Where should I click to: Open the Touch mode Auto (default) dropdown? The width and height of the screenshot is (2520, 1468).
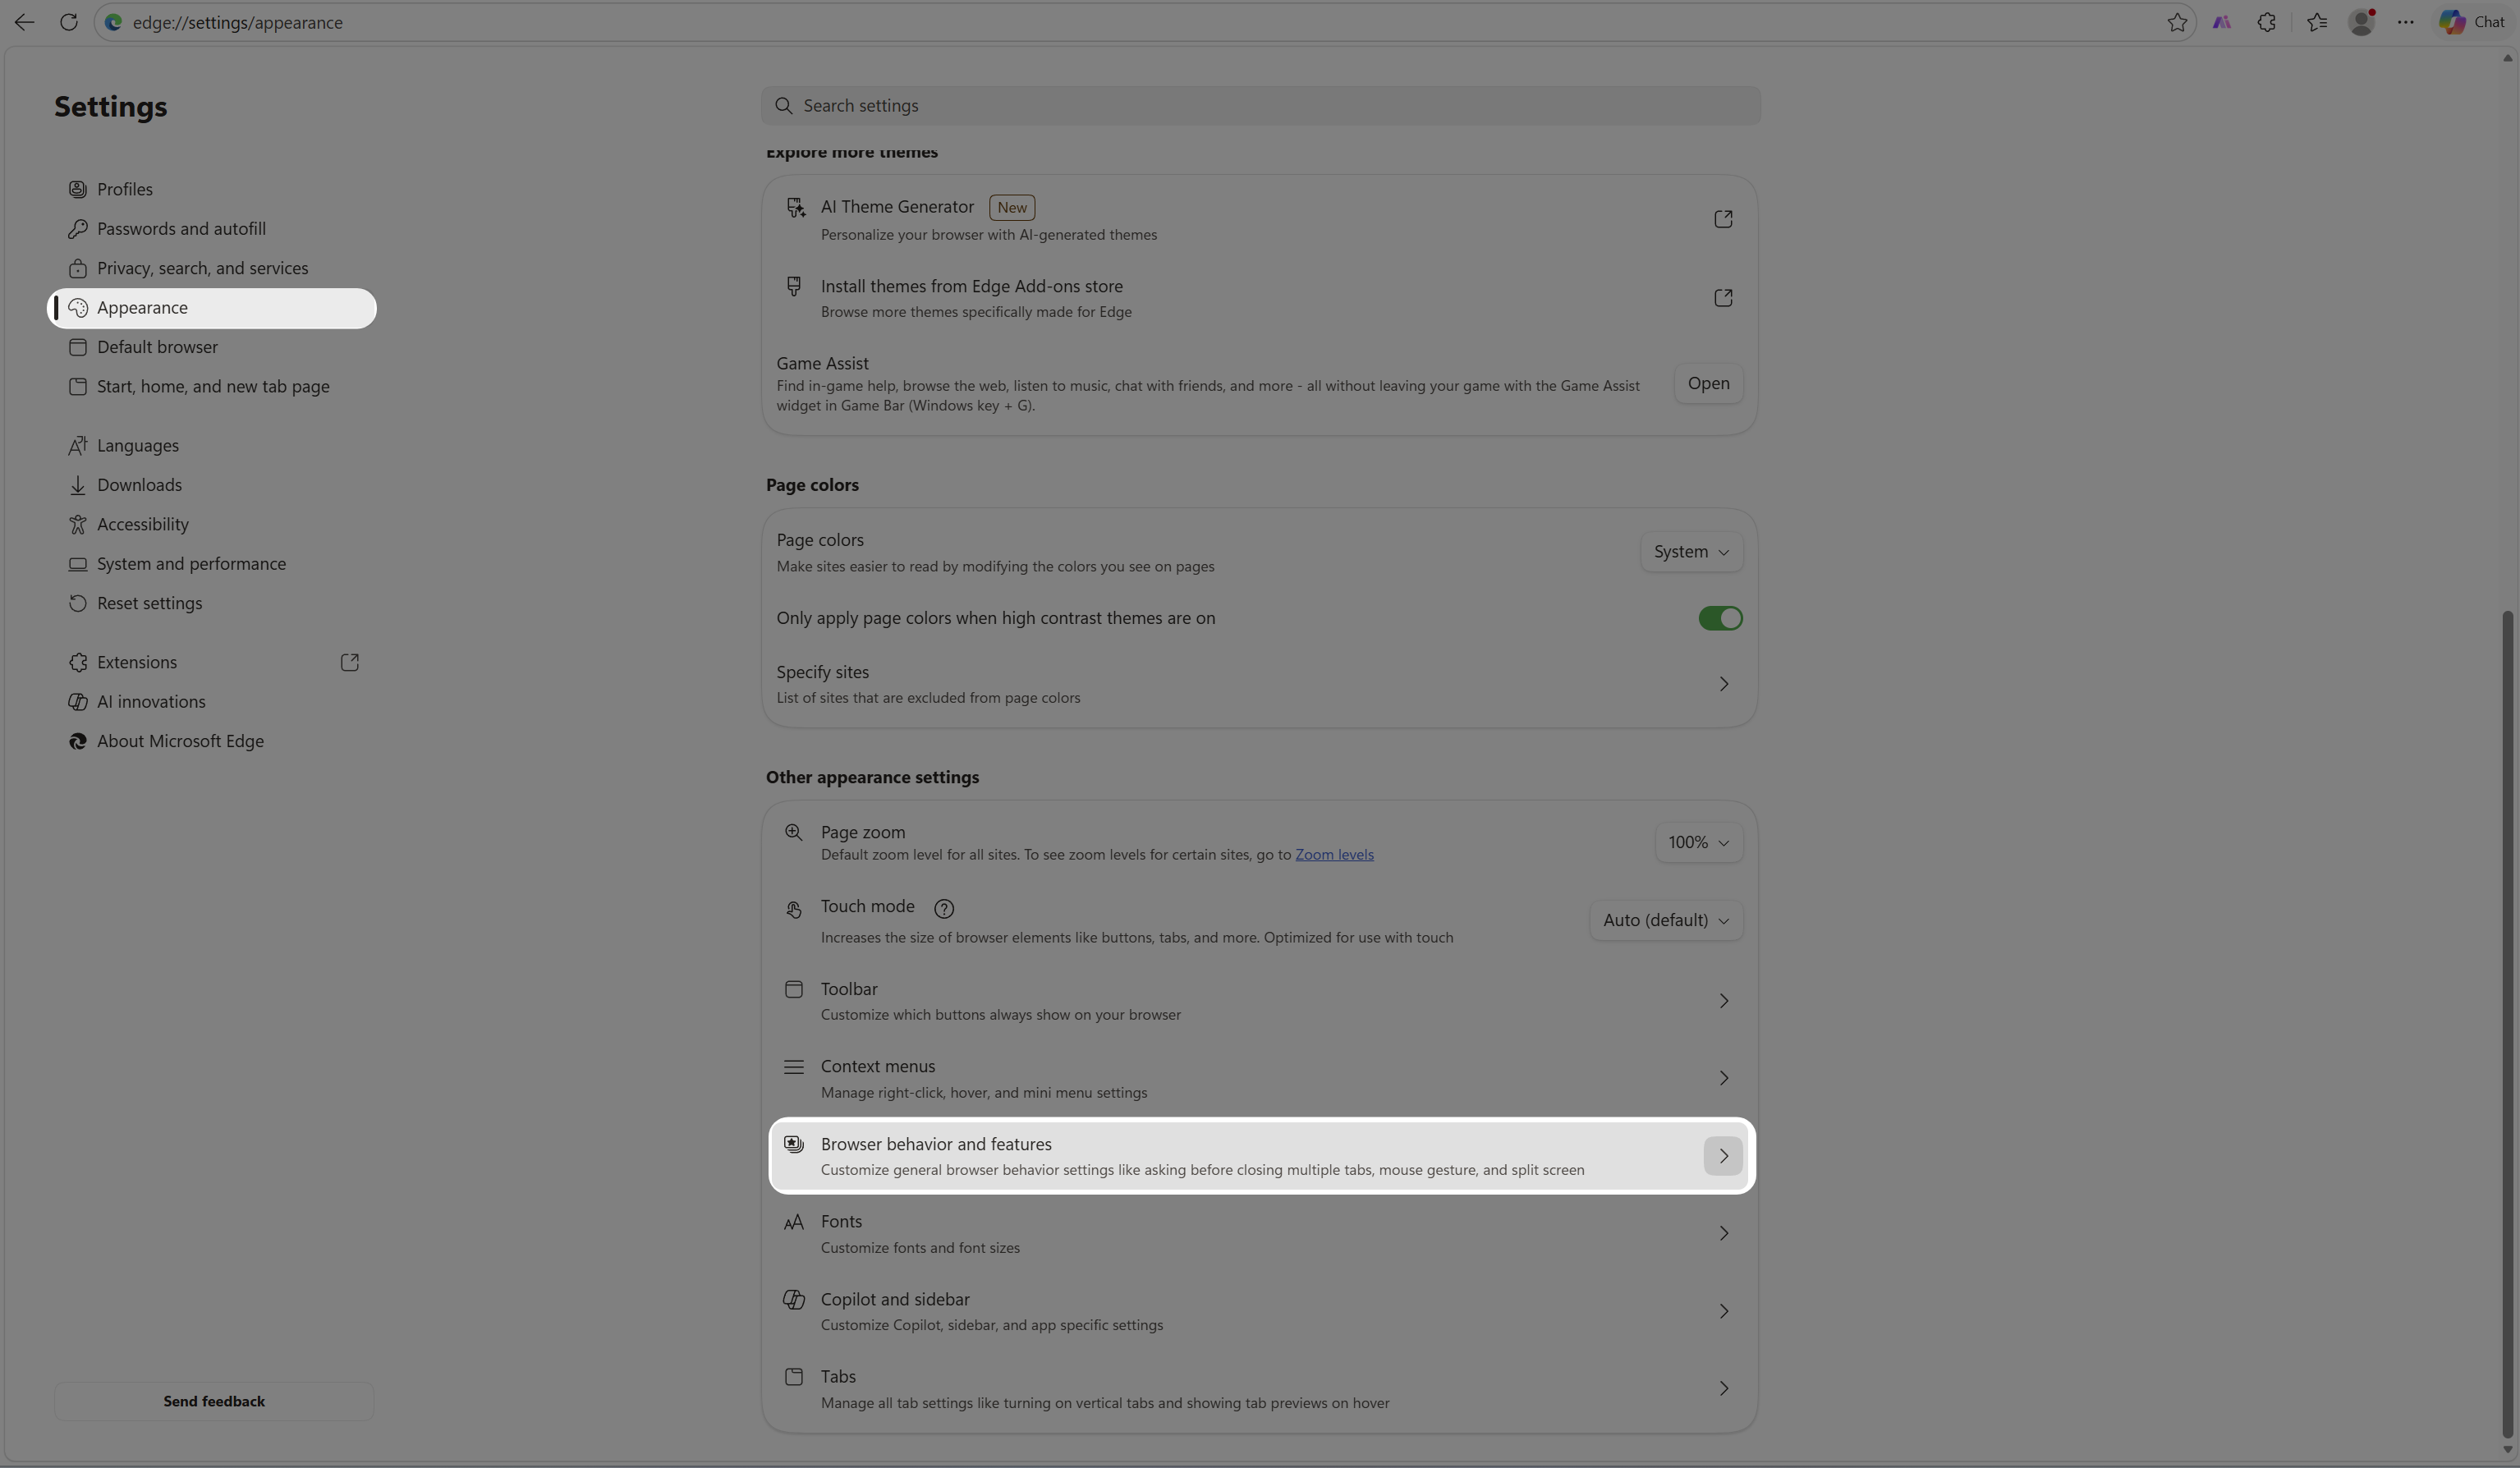pyautogui.click(x=1666, y=920)
